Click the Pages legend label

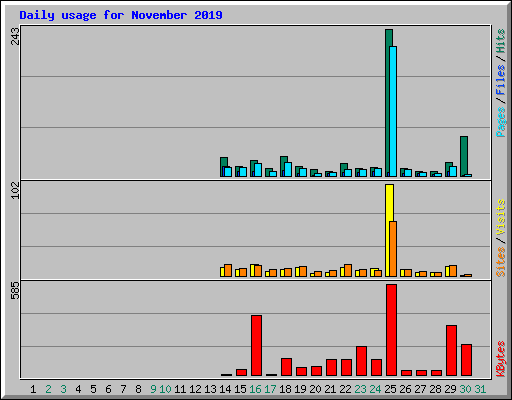500,122
